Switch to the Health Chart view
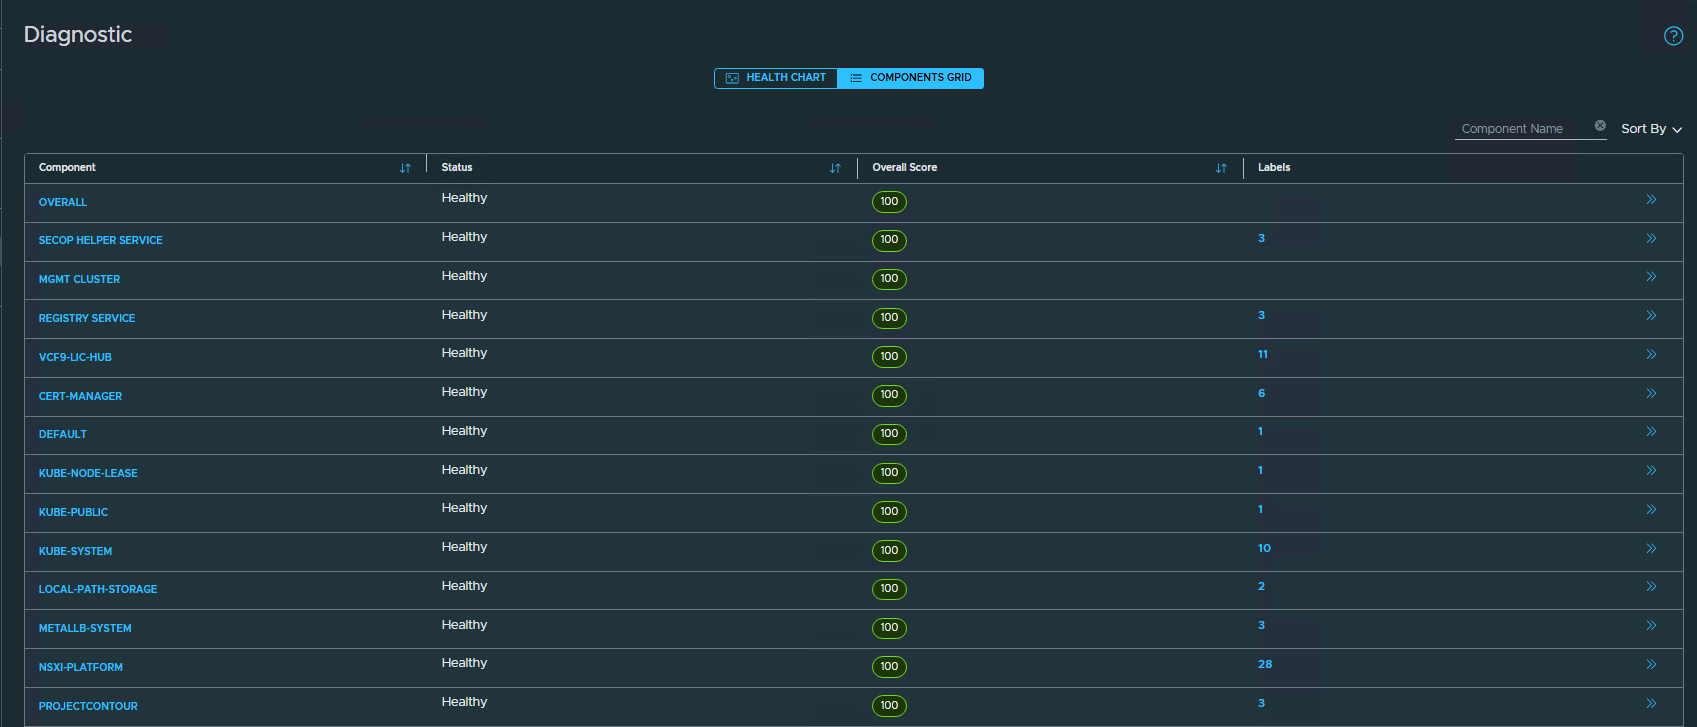The height and width of the screenshot is (727, 1697). (776, 78)
